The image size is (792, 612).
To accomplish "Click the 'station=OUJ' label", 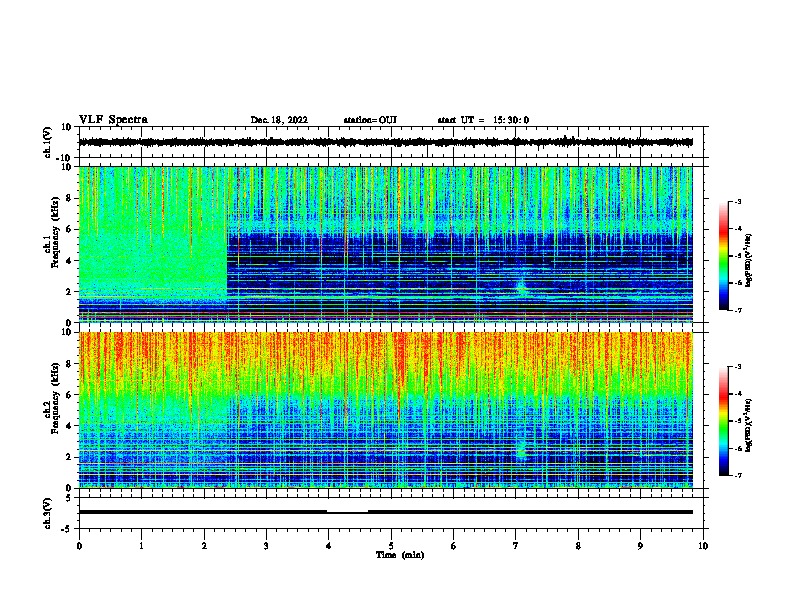I will pos(370,120).
